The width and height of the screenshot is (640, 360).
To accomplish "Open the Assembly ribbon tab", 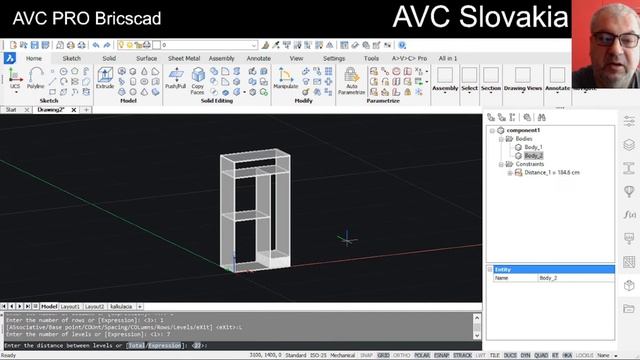I will tap(222, 58).
